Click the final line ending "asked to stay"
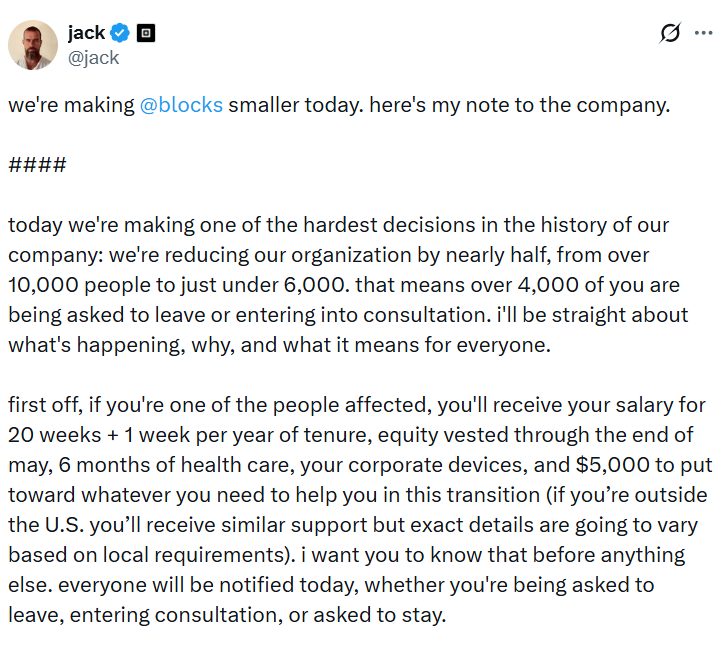The height and width of the screenshot is (645, 722). 225,614
